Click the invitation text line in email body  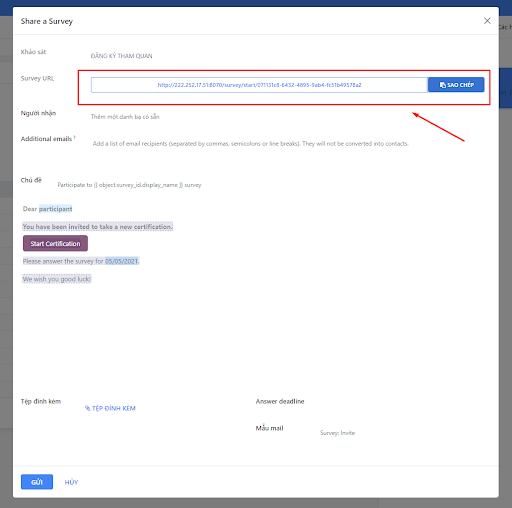coord(97,227)
